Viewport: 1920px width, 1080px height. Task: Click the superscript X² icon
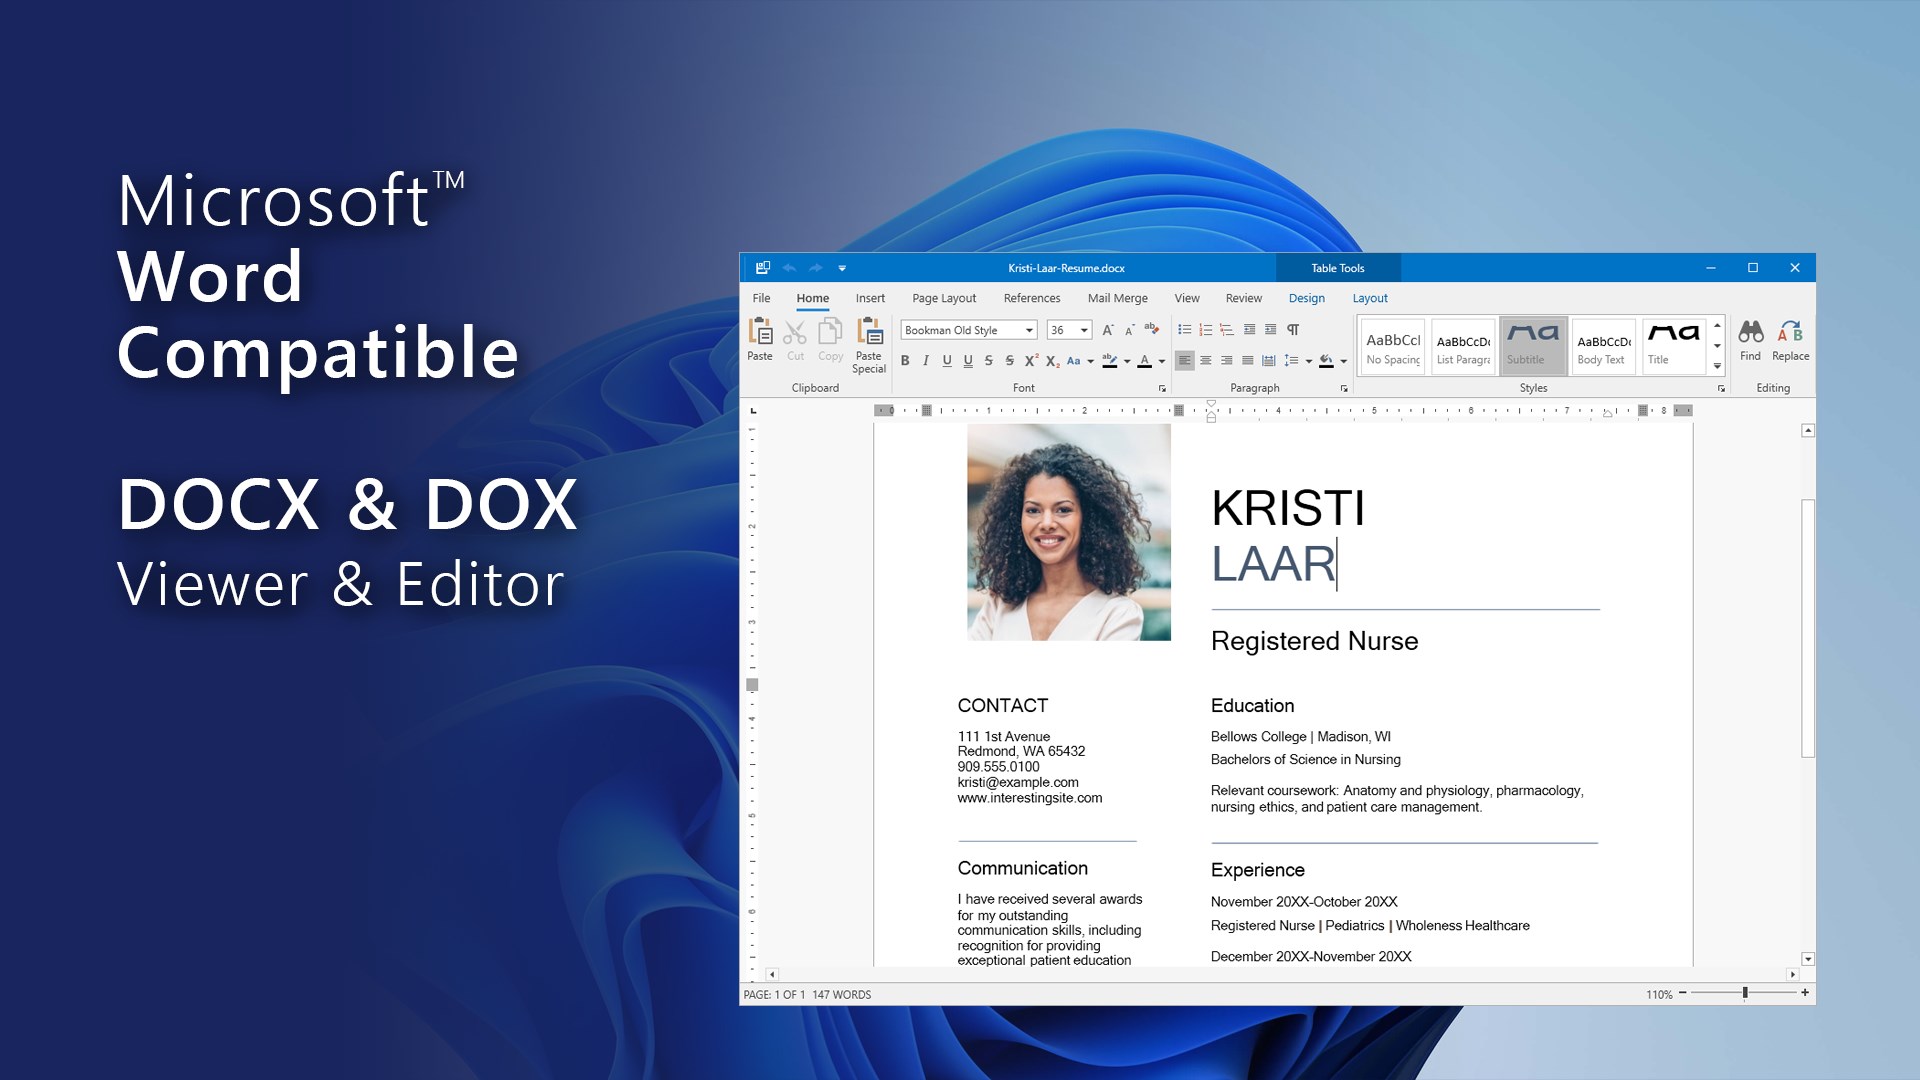[1031, 361]
